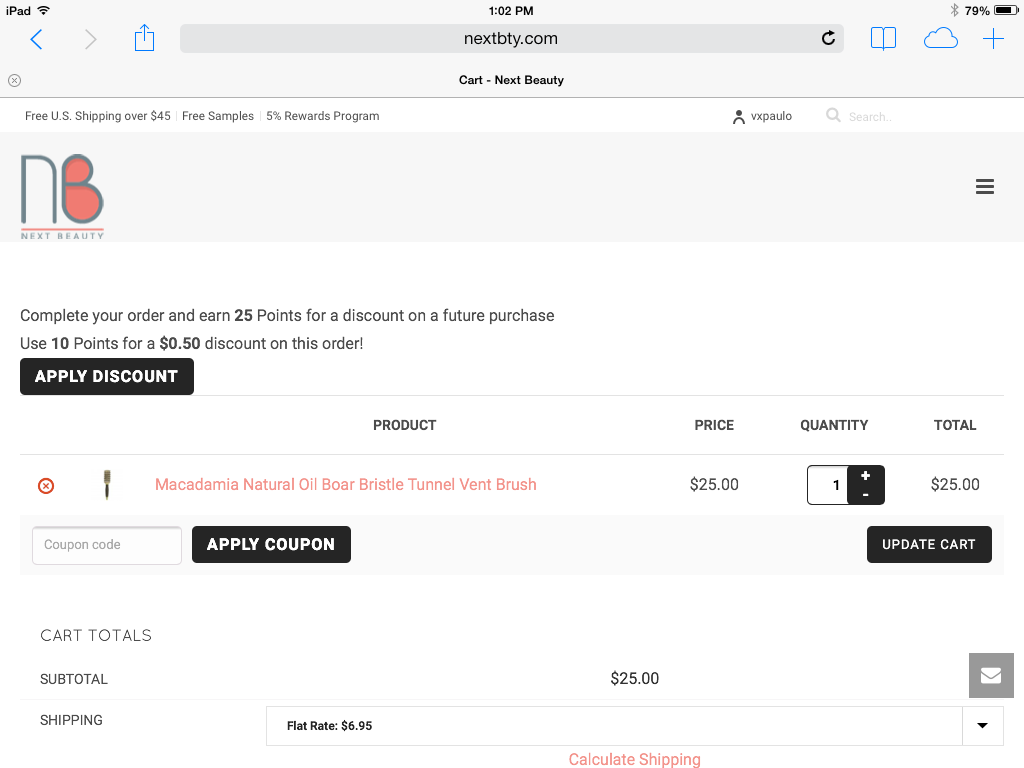Remove the brush from cart
1024x768 pixels.
[46, 486]
